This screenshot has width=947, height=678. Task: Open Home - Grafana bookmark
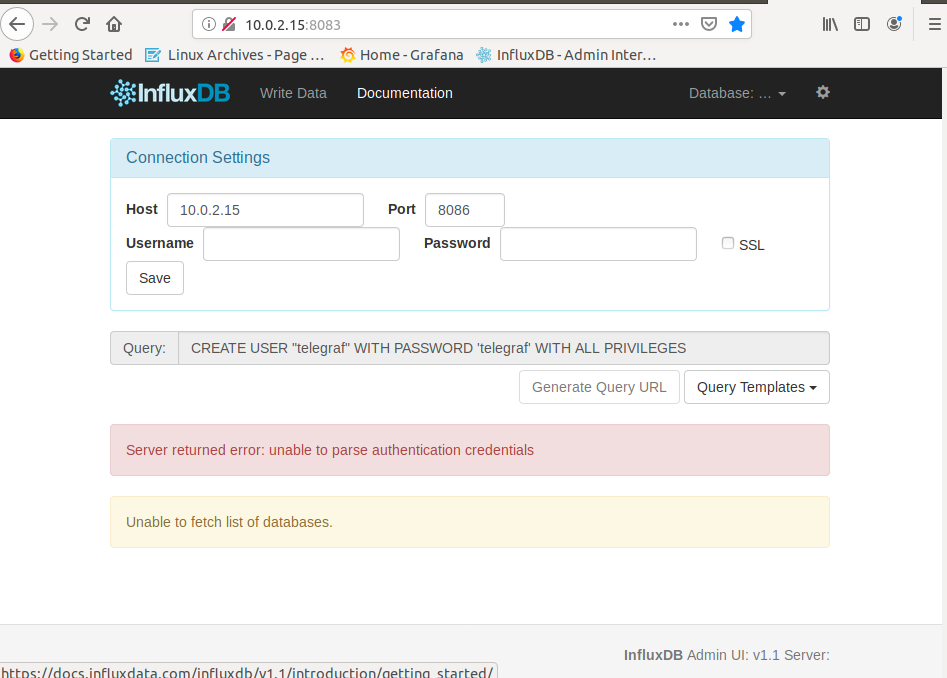402,55
